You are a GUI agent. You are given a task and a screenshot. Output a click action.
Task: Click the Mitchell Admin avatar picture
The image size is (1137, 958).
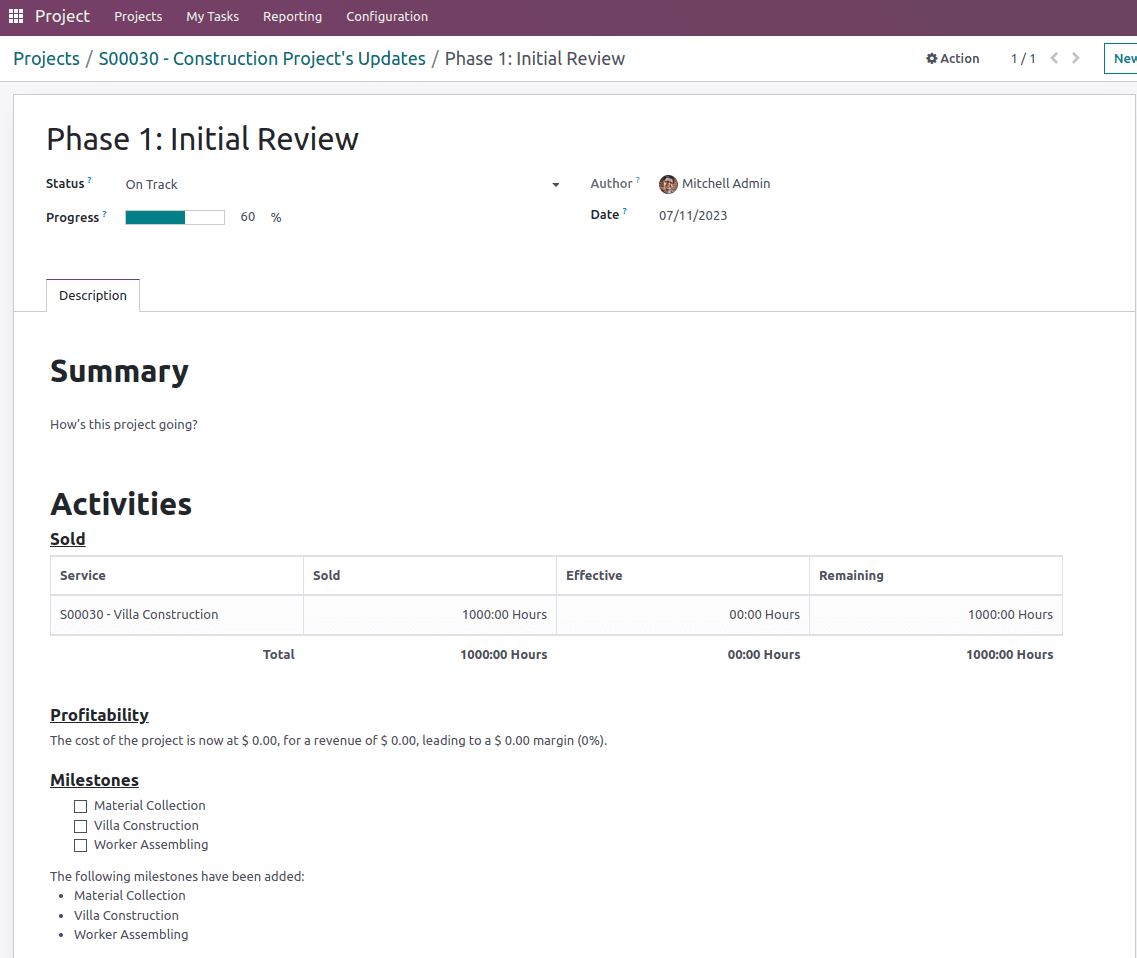click(x=668, y=184)
